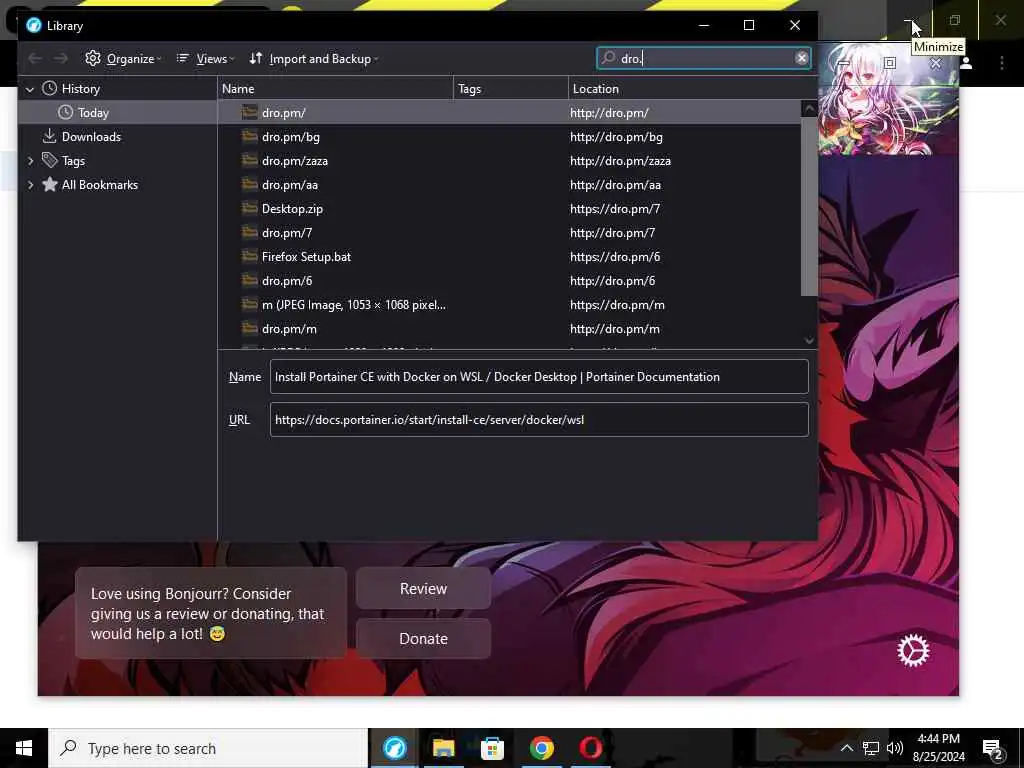Screen dimensions: 1024x768
Task: Maximize the Library window
Action: click(x=749, y=25)
